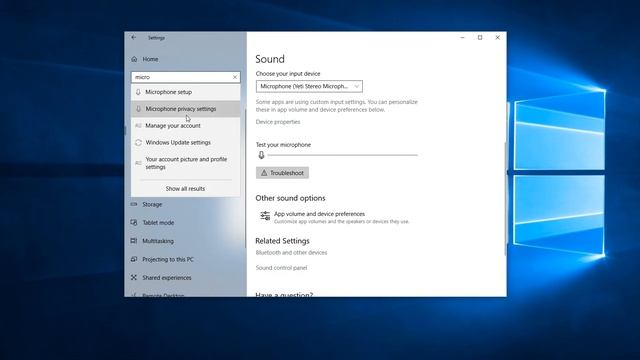This screenshot has height=360, width=640.
Task: Click the microphone icon beside test meter
Action: click(261, 155)
